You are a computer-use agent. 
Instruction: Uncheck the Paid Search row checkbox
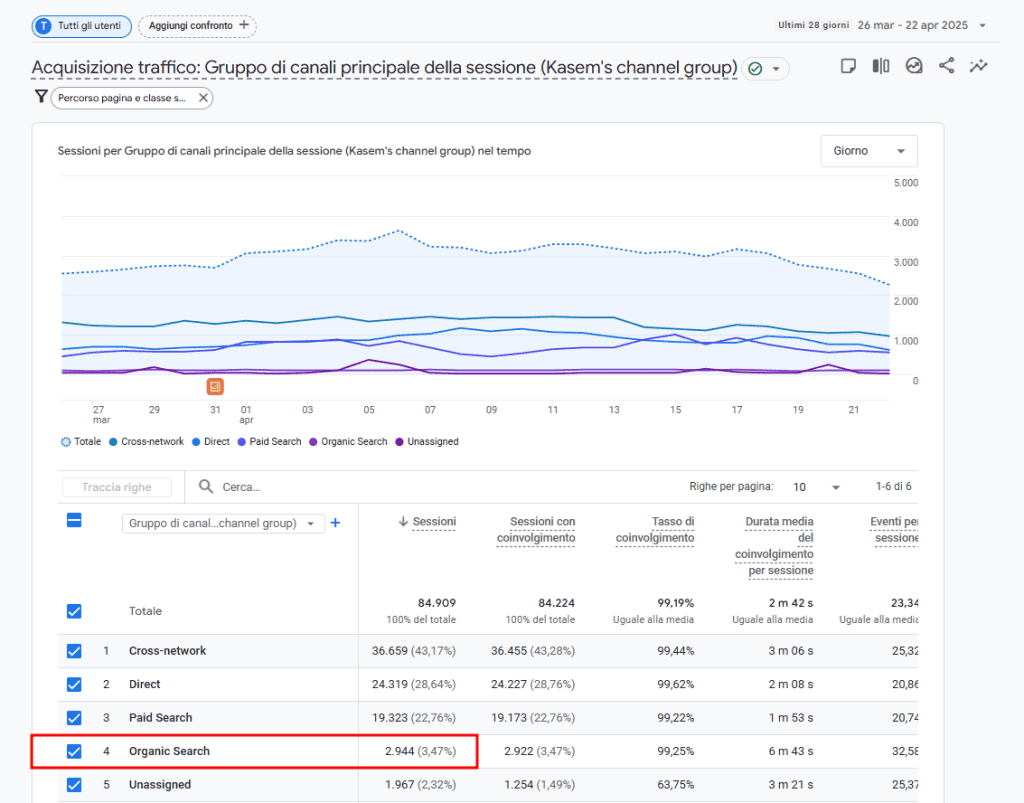pos(74,717)
